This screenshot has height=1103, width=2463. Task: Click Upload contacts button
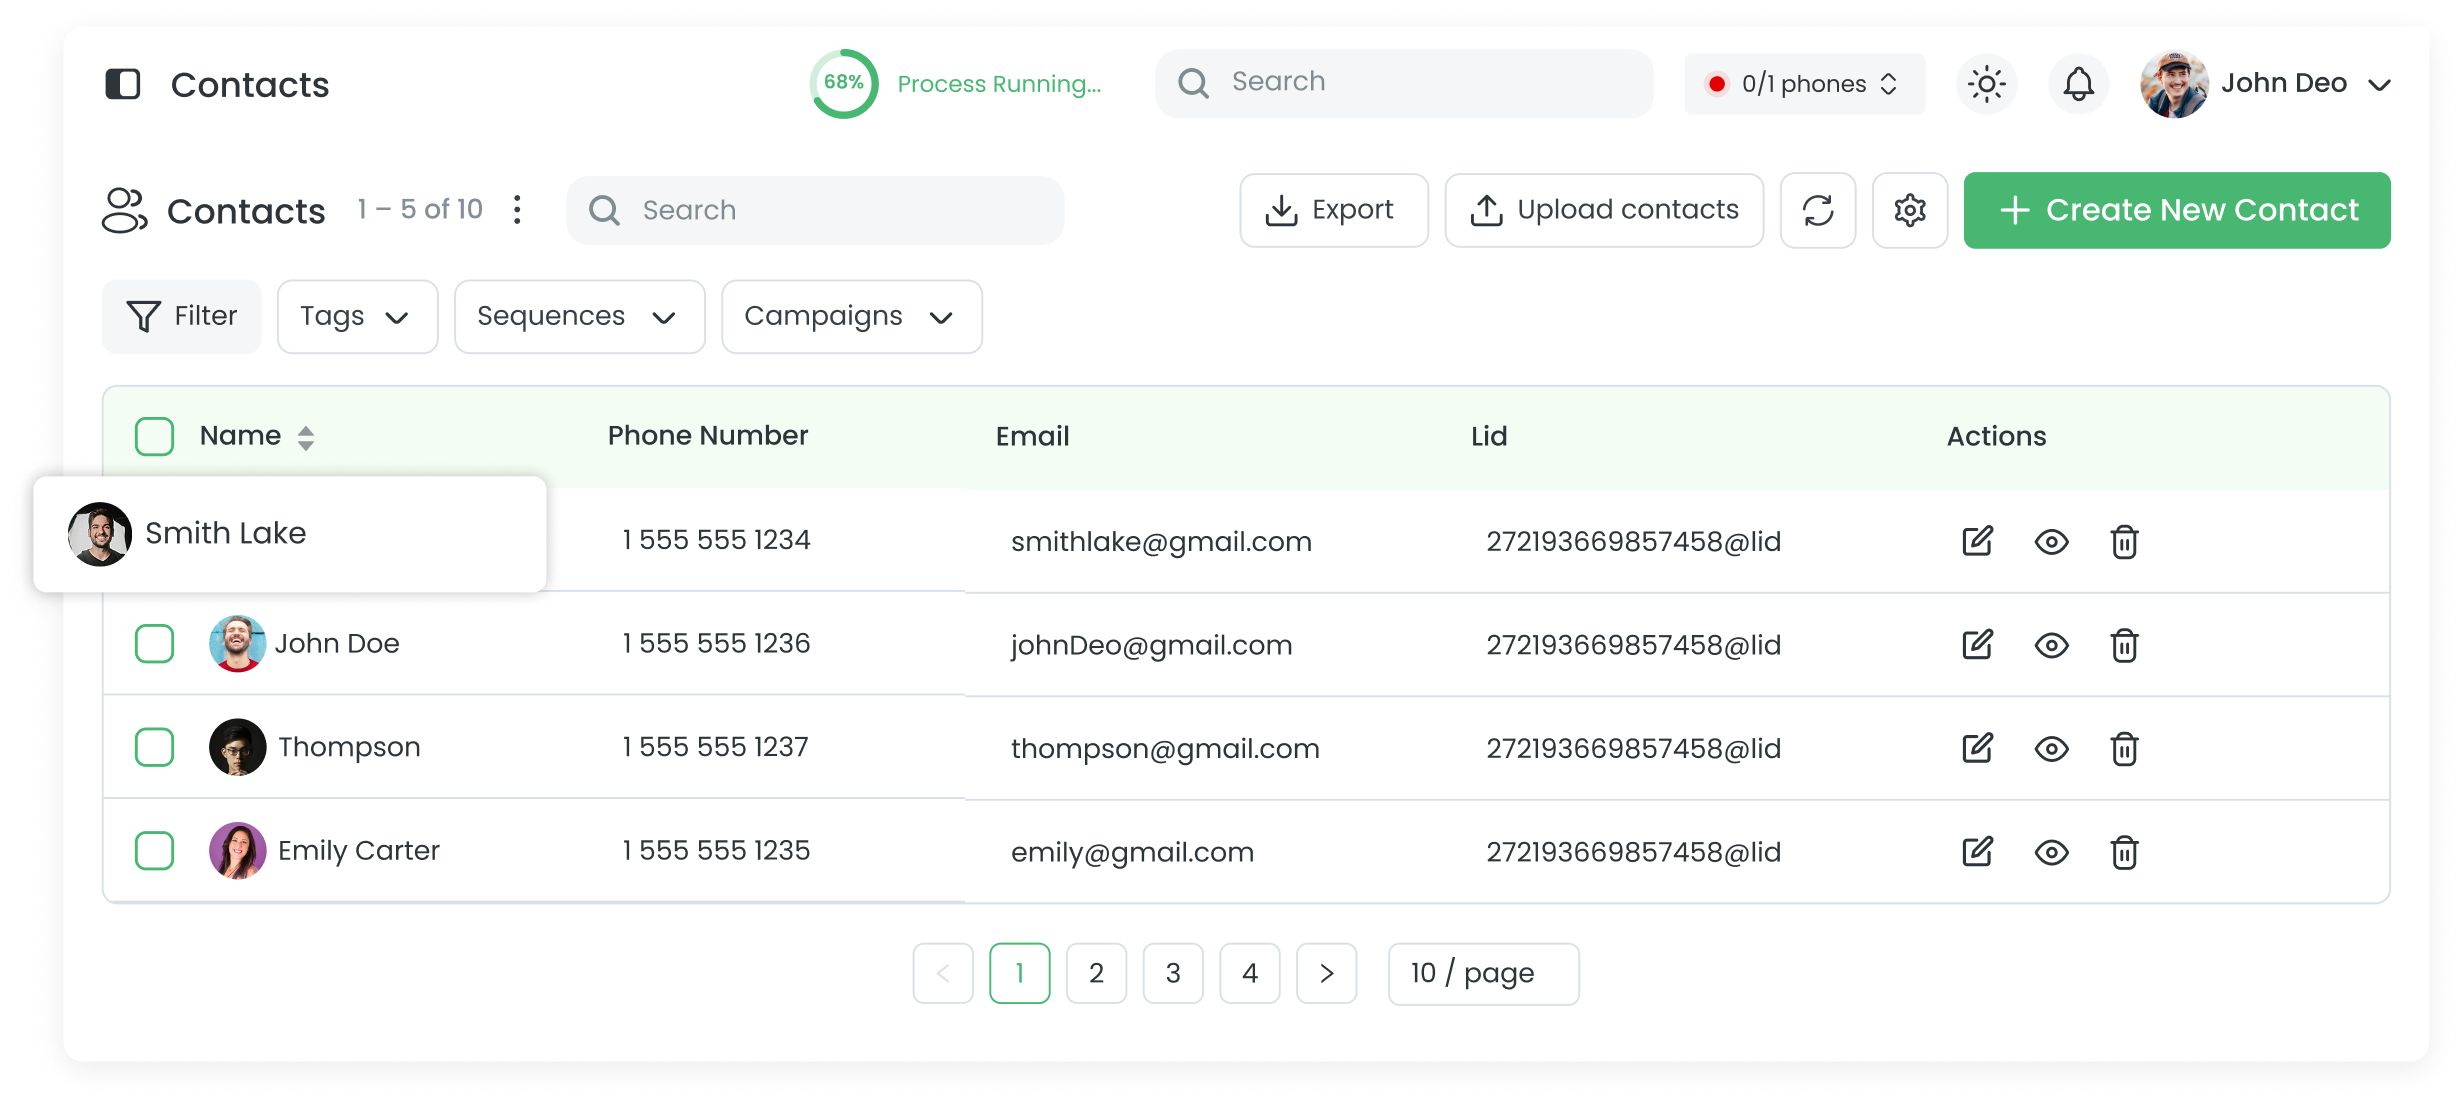[x=1604, y=210]
